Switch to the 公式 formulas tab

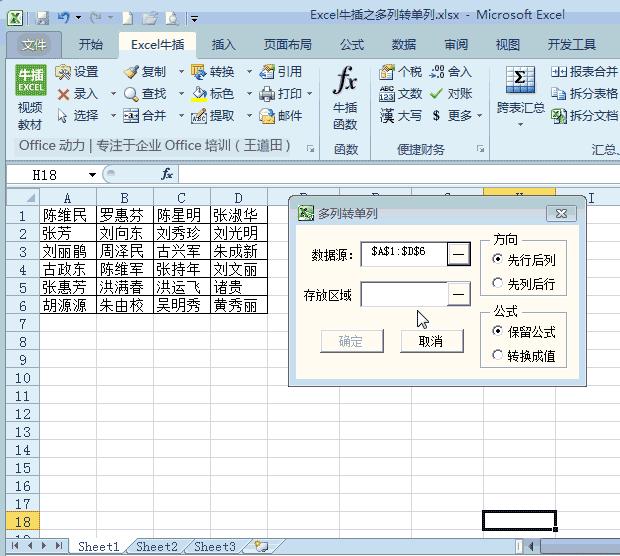352,45
